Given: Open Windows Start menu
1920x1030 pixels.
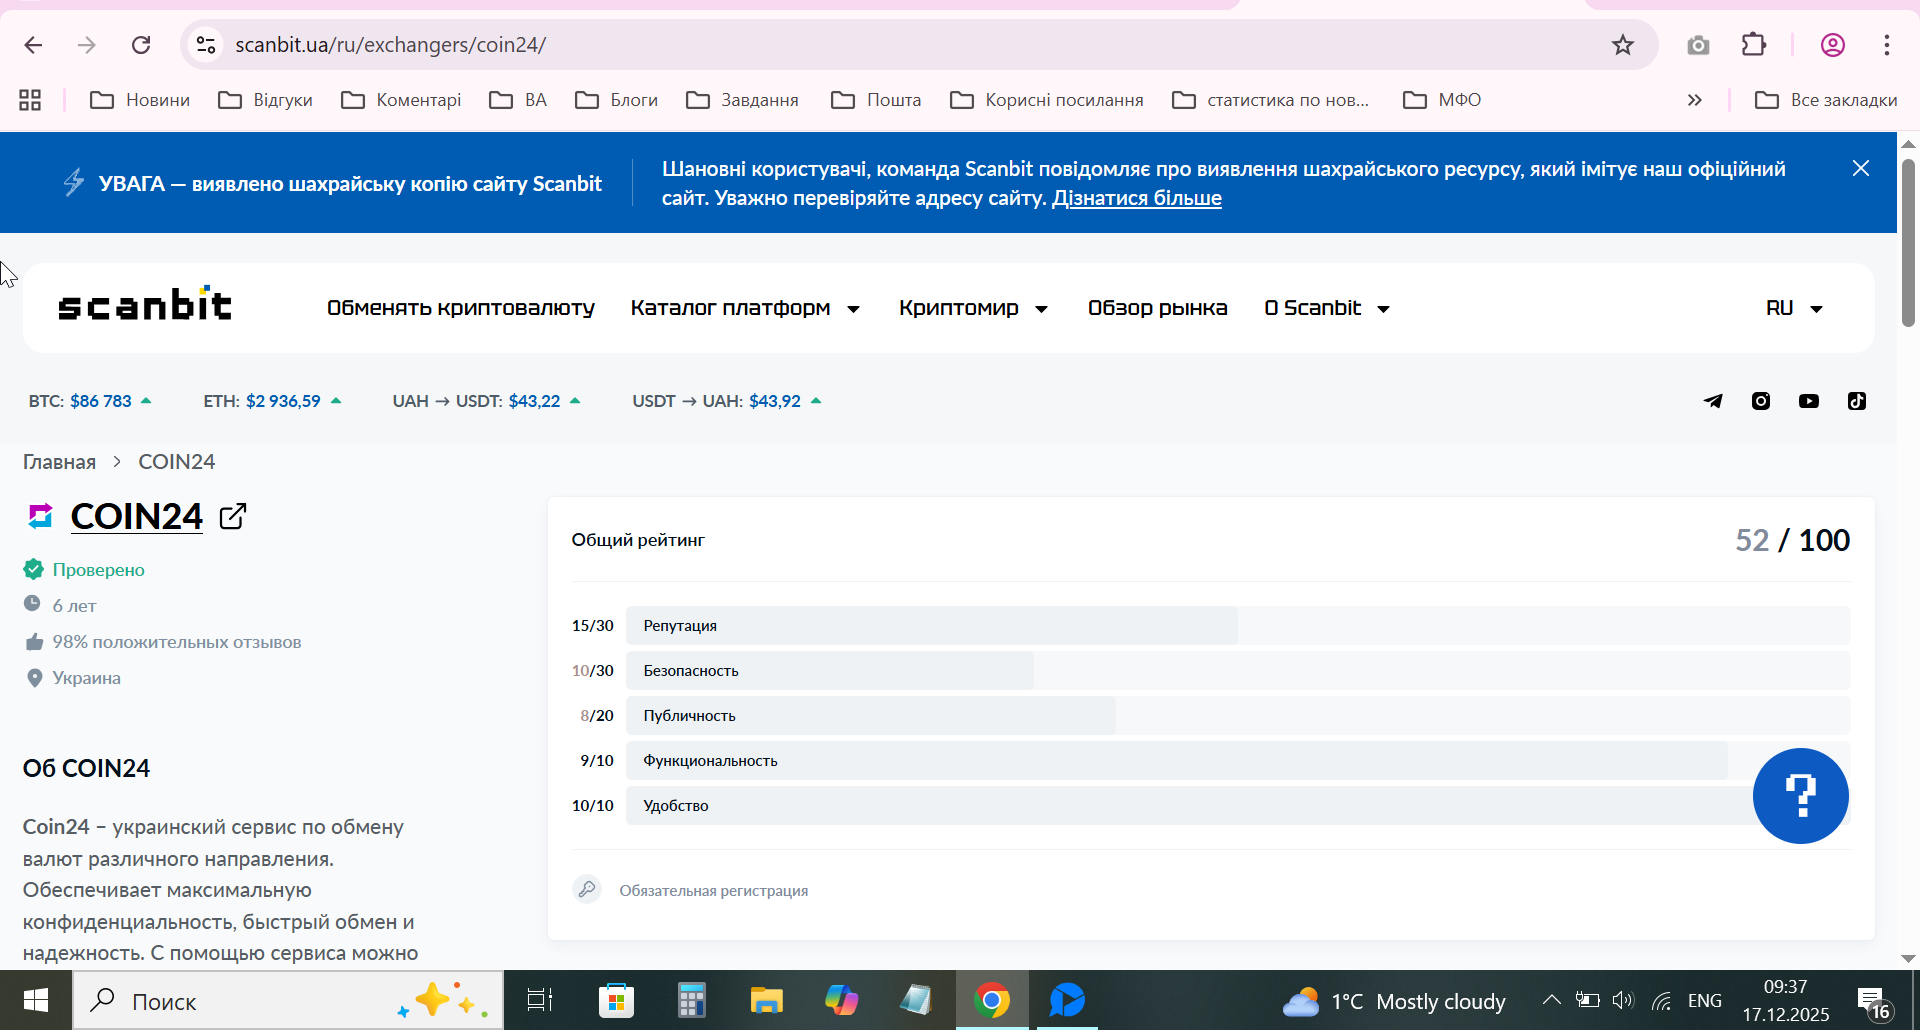Looking at the screenshot, I should pyautogui.click(x=36, y=1000).
